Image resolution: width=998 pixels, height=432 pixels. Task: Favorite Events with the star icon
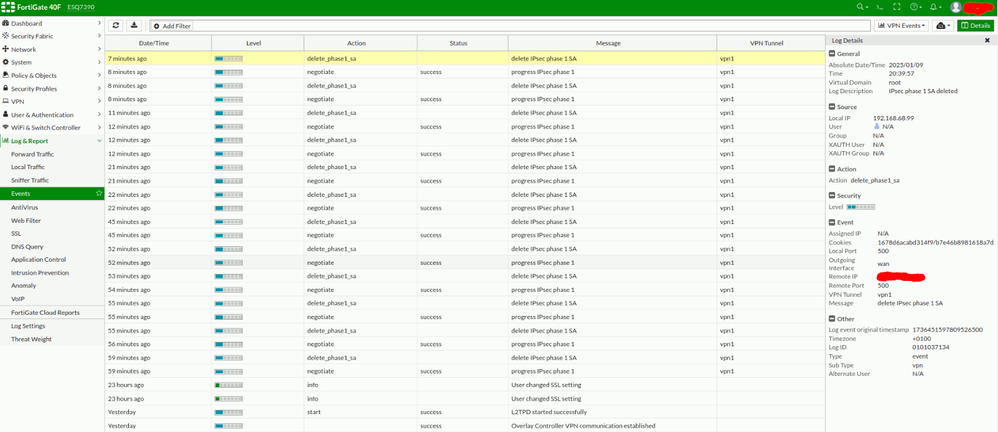tap(98, 193)
